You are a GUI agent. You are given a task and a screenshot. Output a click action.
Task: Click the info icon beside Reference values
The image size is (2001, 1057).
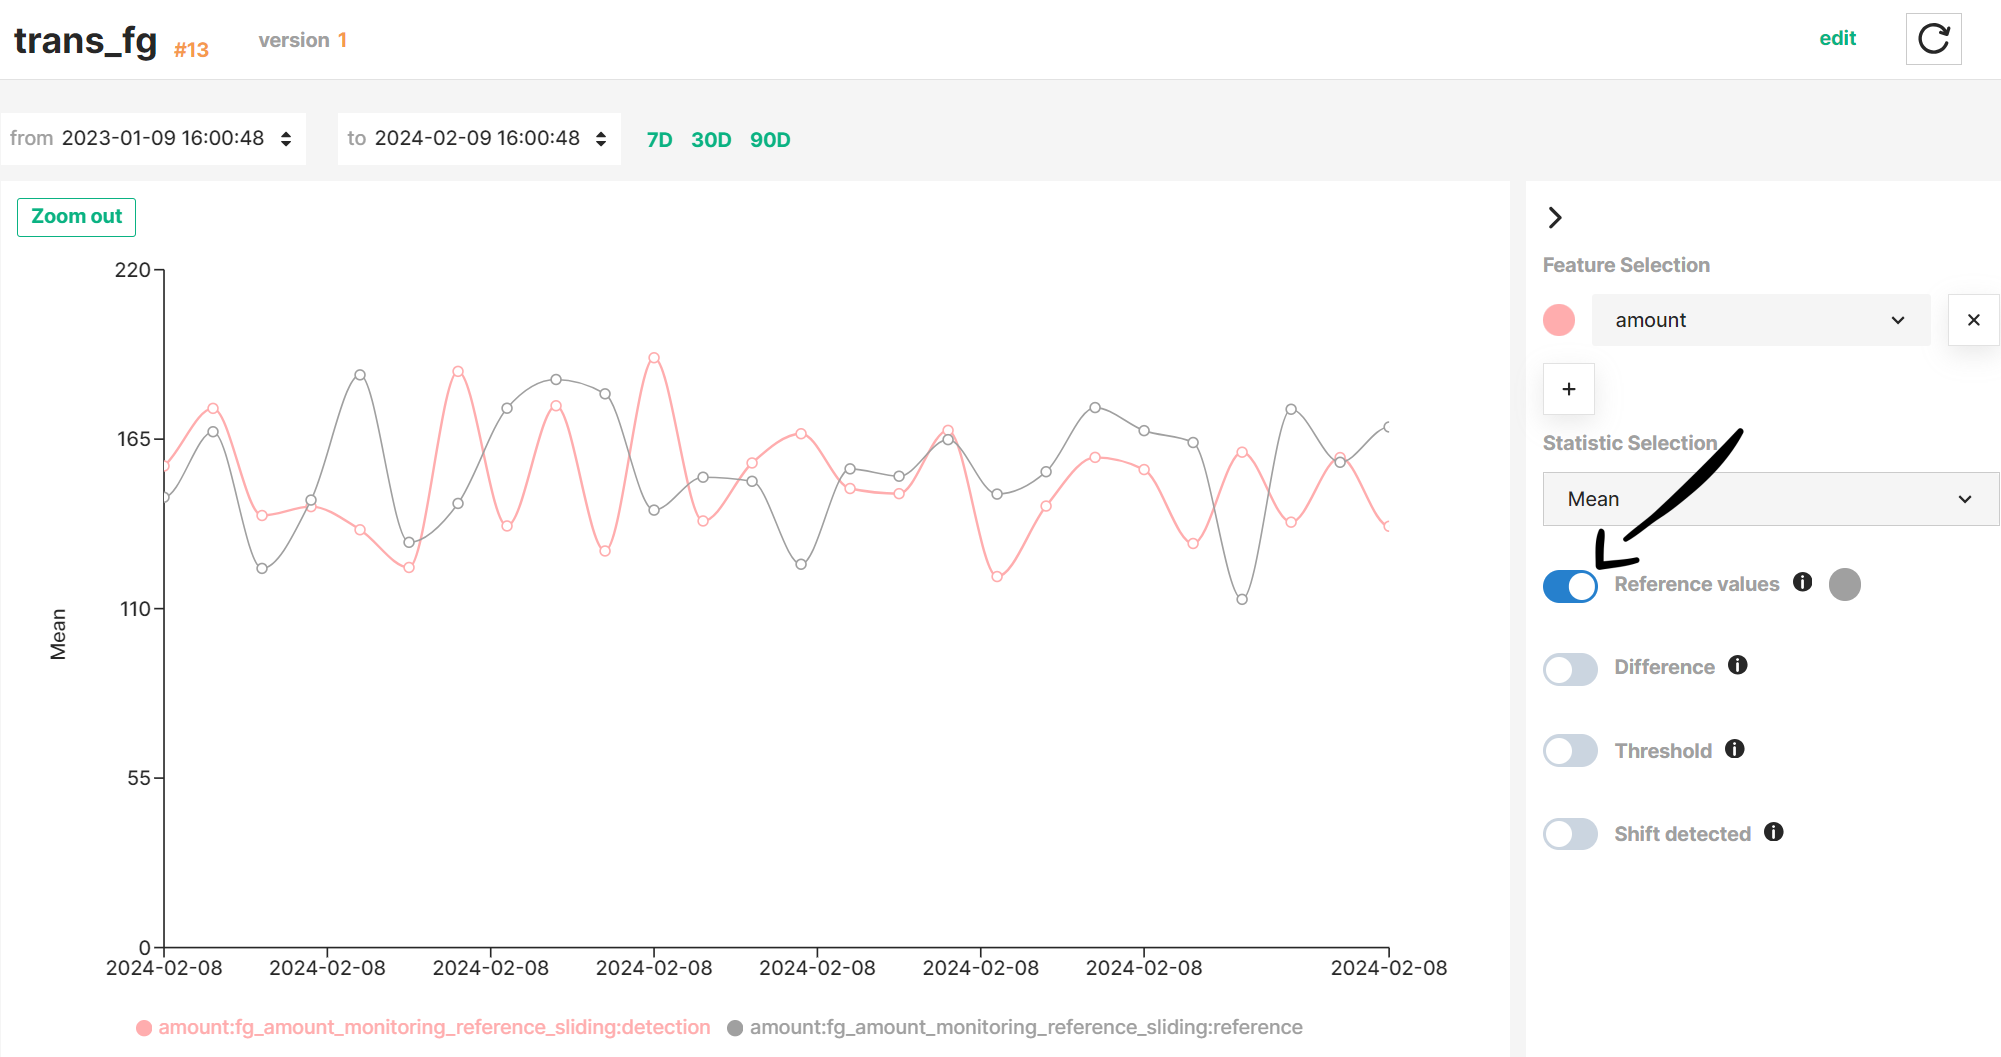(x=1803, y=582)
